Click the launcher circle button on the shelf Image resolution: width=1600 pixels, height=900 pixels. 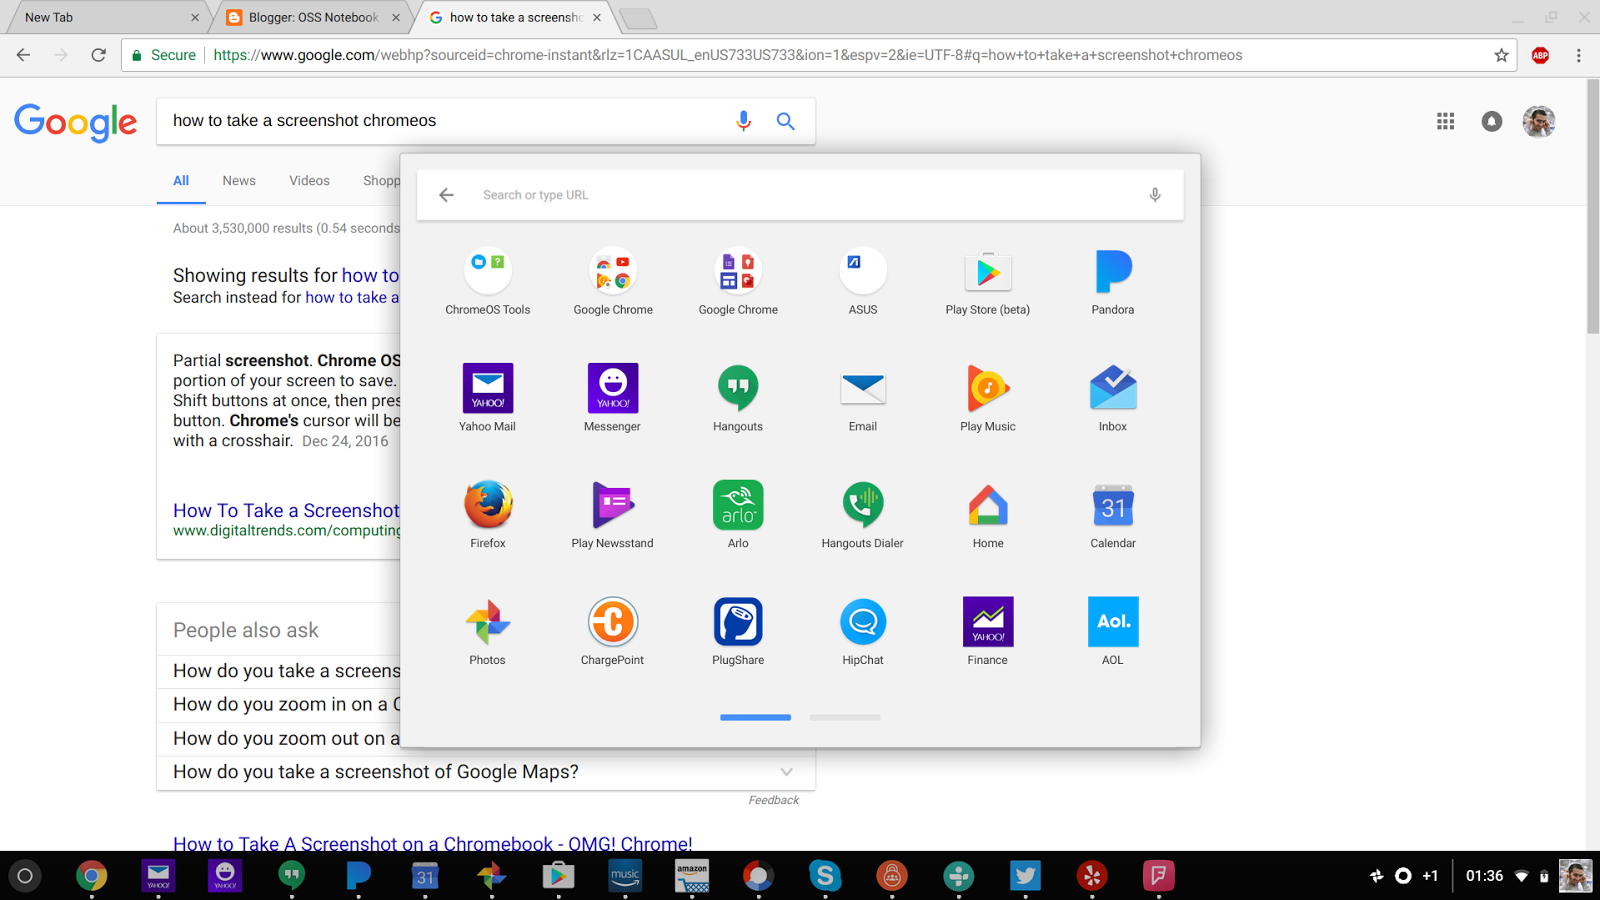[25, 876]
